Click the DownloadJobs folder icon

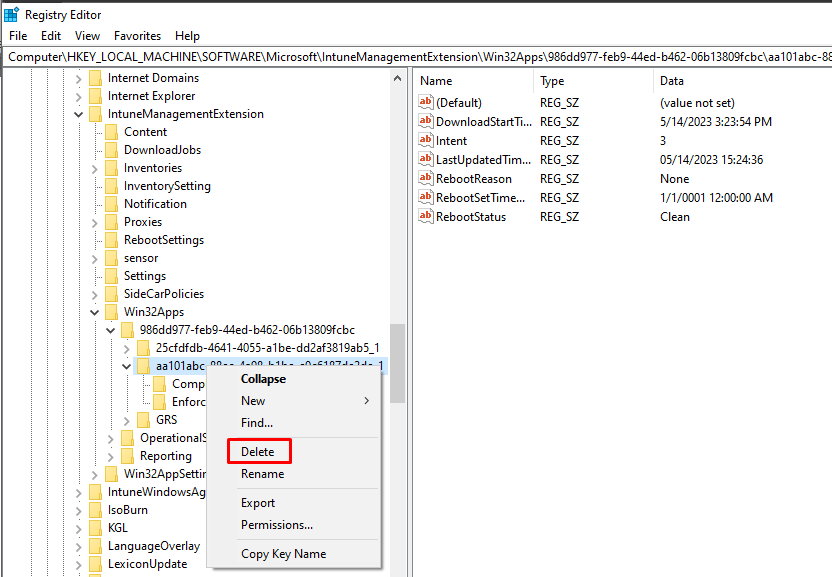(x=111, y=150)
